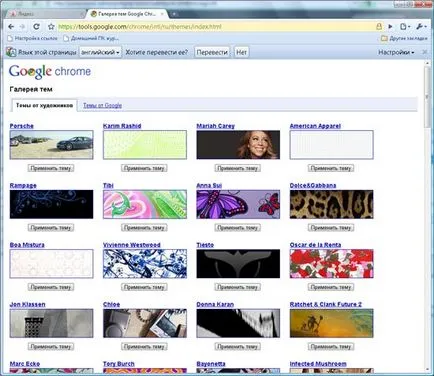Apply the American Apparel theme button
The height and width of the screenshot is (376, 434).
tap(331, 168)
